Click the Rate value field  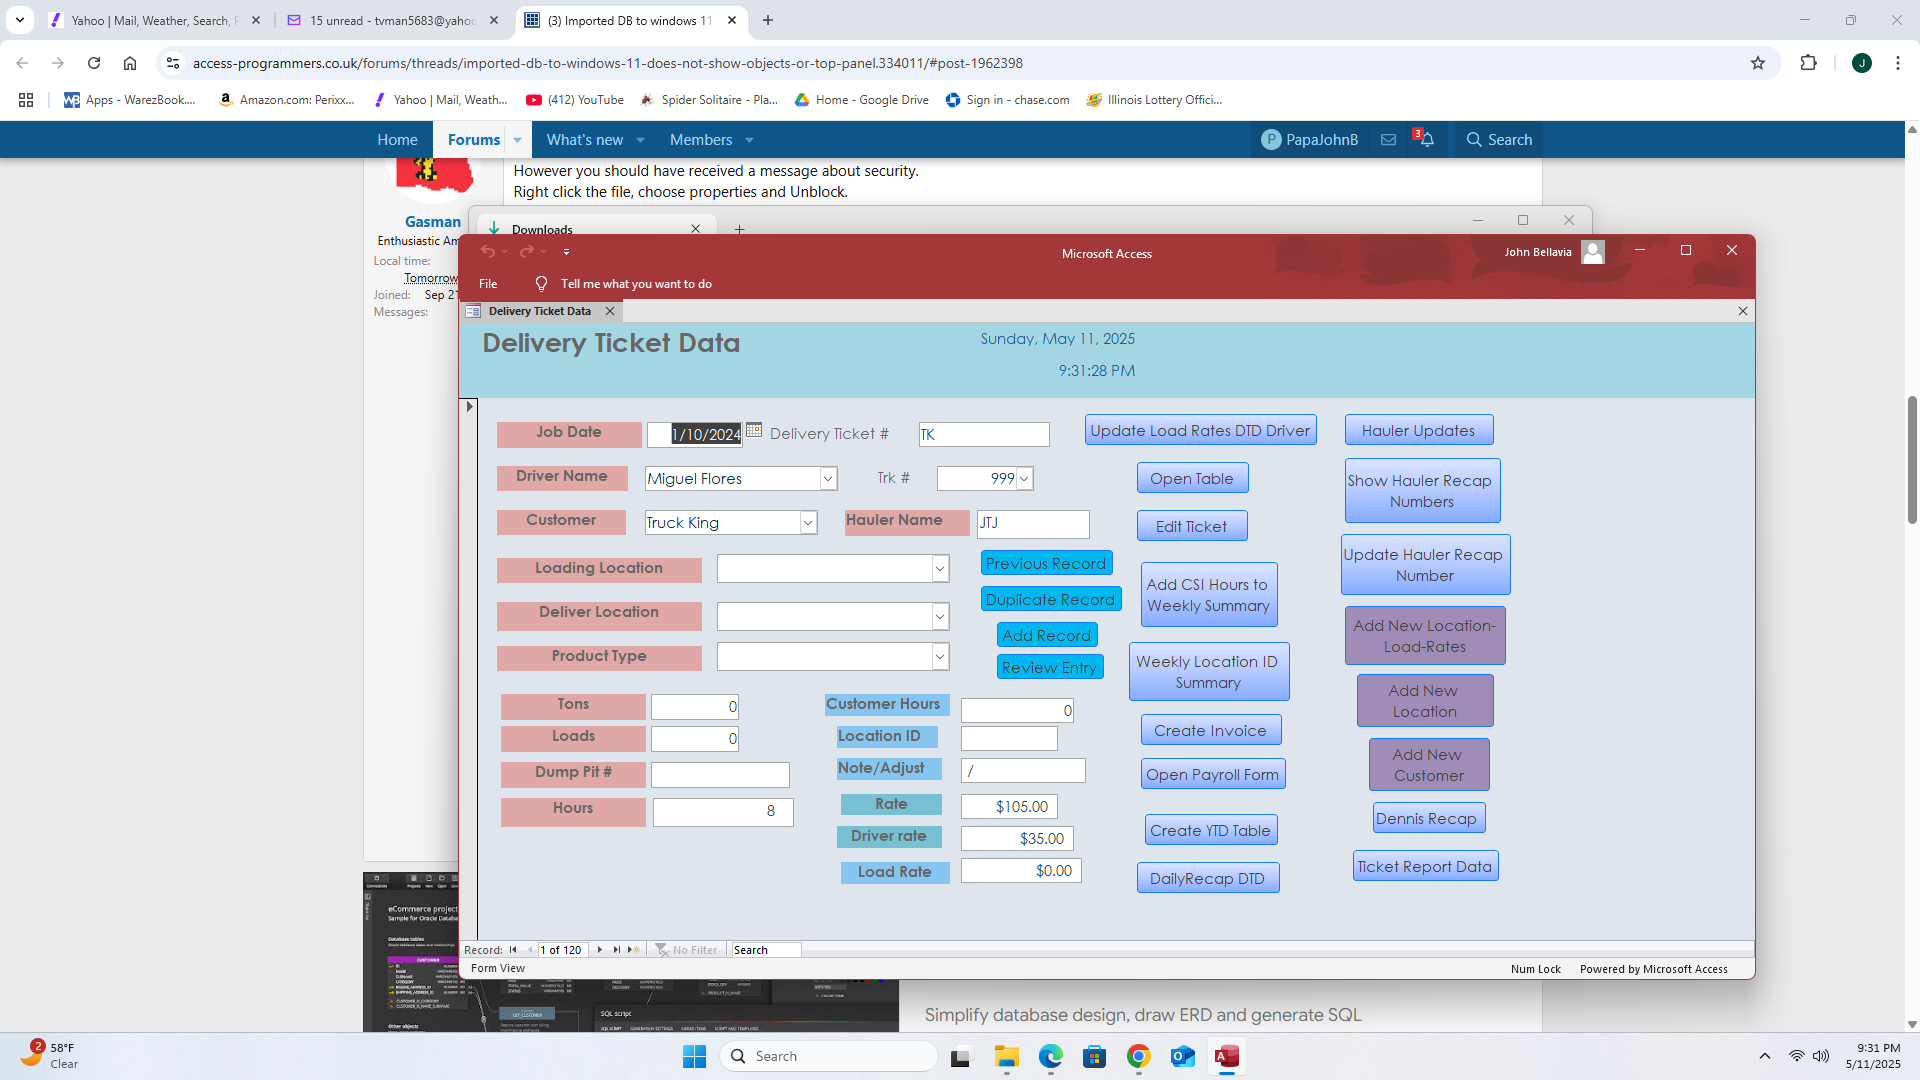pos(1009,806)
